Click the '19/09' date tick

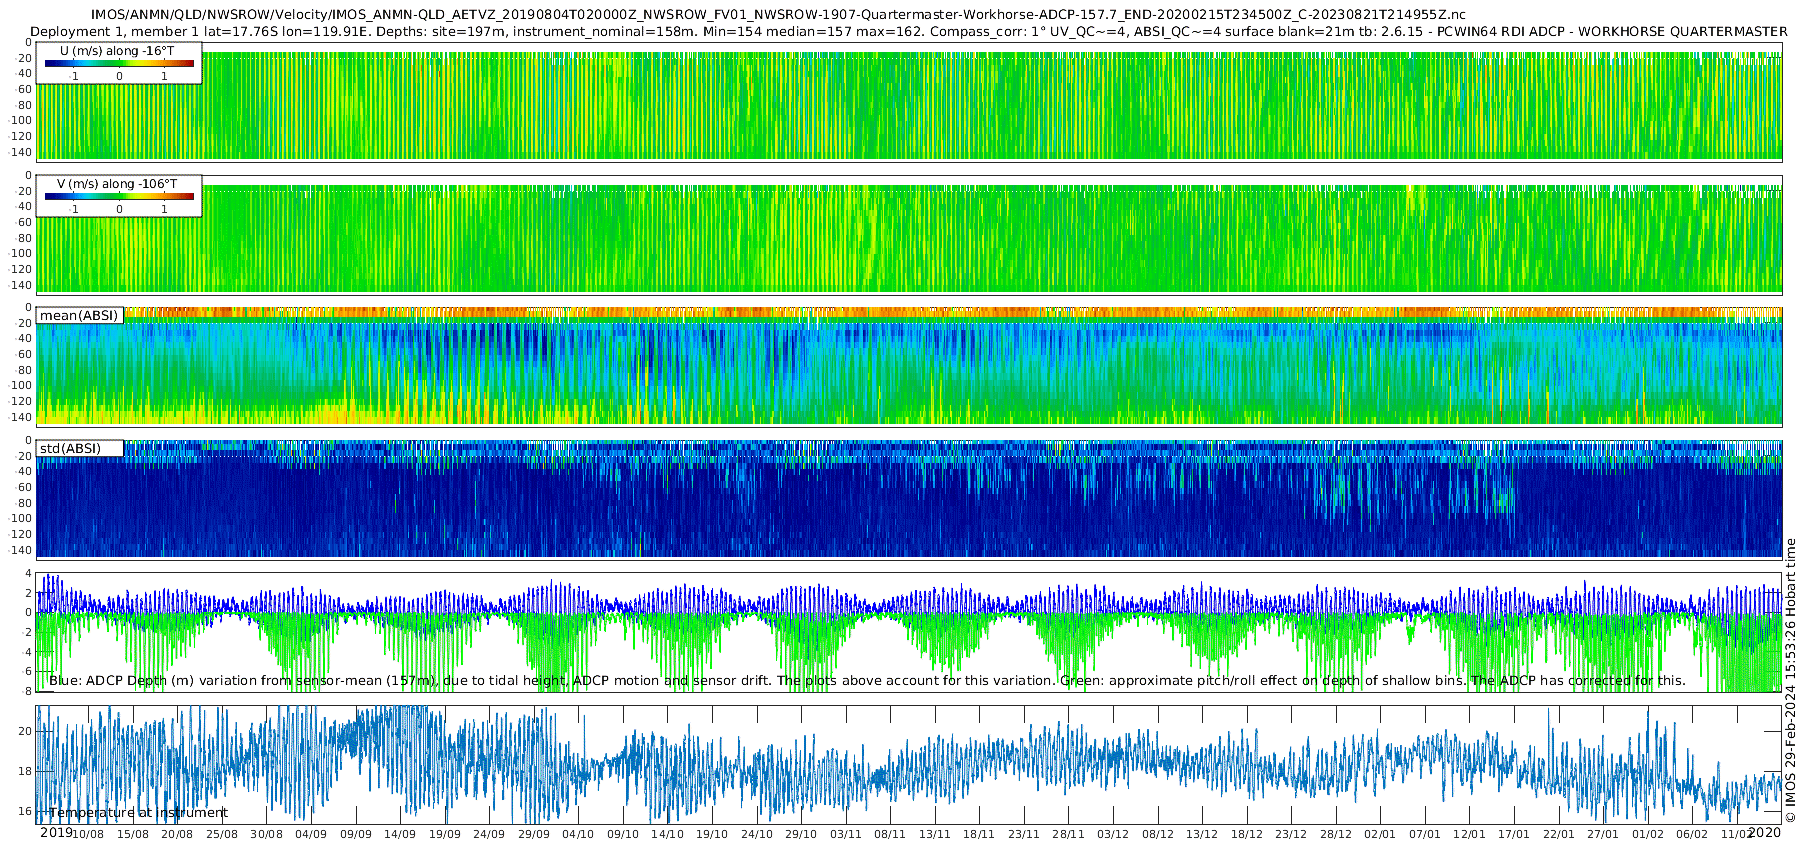coord(445,834)
